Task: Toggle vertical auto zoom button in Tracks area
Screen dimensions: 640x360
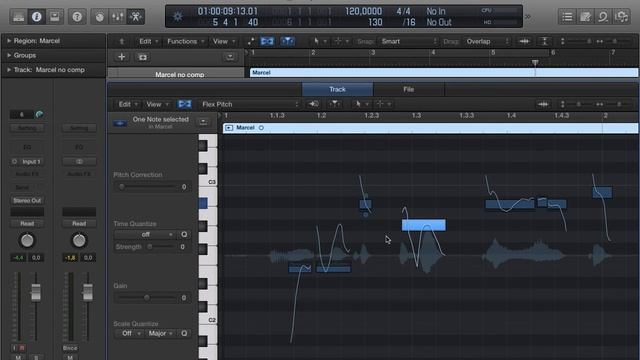Action: pyautogui.click(x=544, y=41)
